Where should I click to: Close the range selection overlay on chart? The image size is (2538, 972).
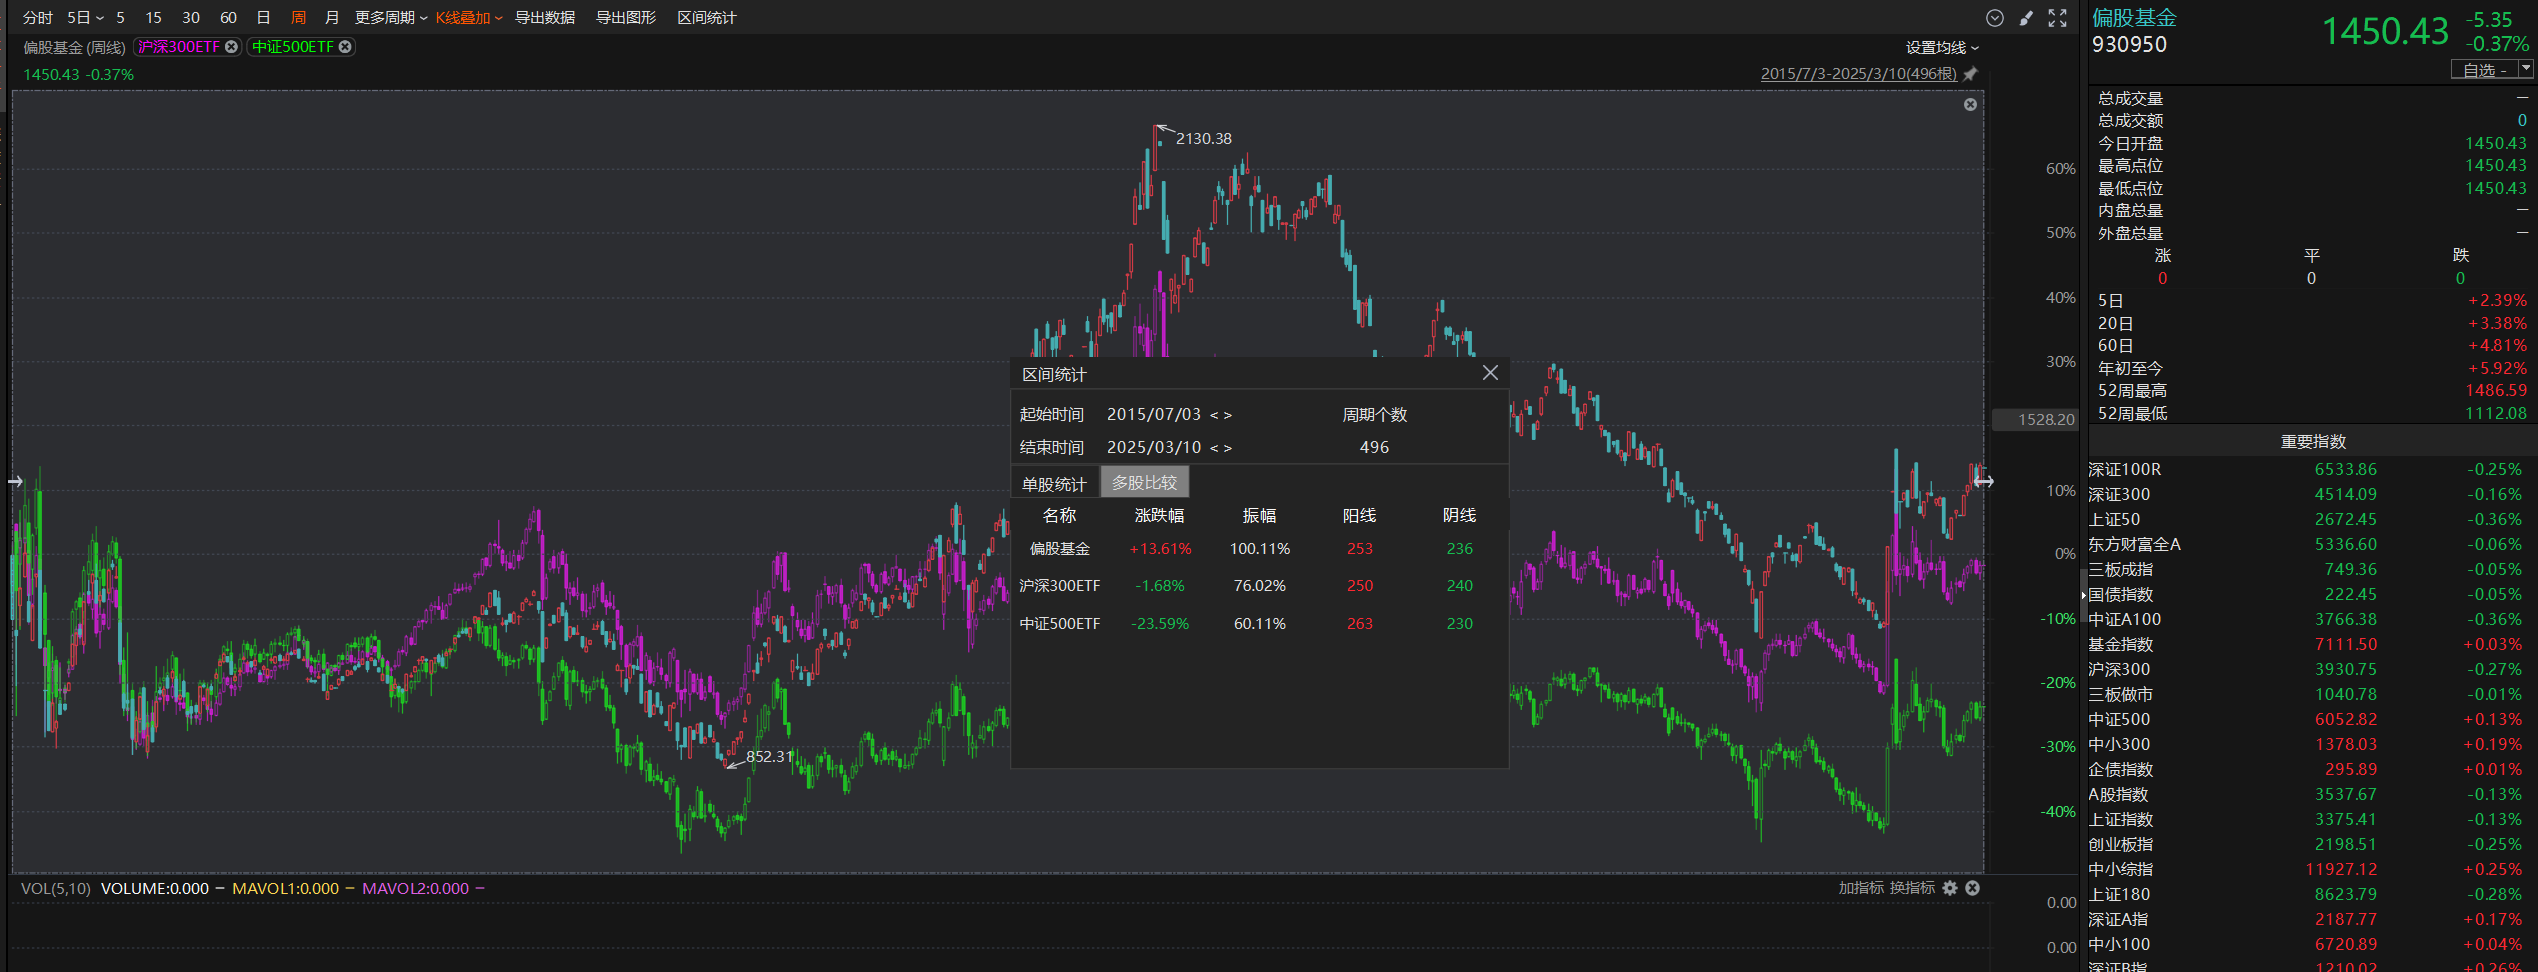(1970, 105)
